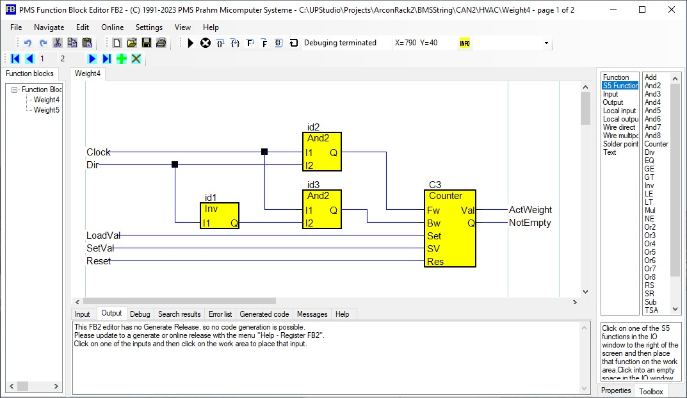Viewport: 687px width, 398px height.
Task: Switch to the Properties tab
Action: (x=616, y=390)
